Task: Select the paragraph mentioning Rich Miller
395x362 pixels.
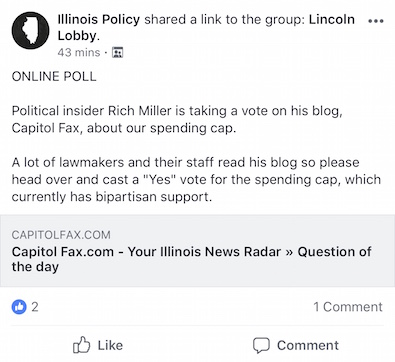Action: click(x=177, y=119)
